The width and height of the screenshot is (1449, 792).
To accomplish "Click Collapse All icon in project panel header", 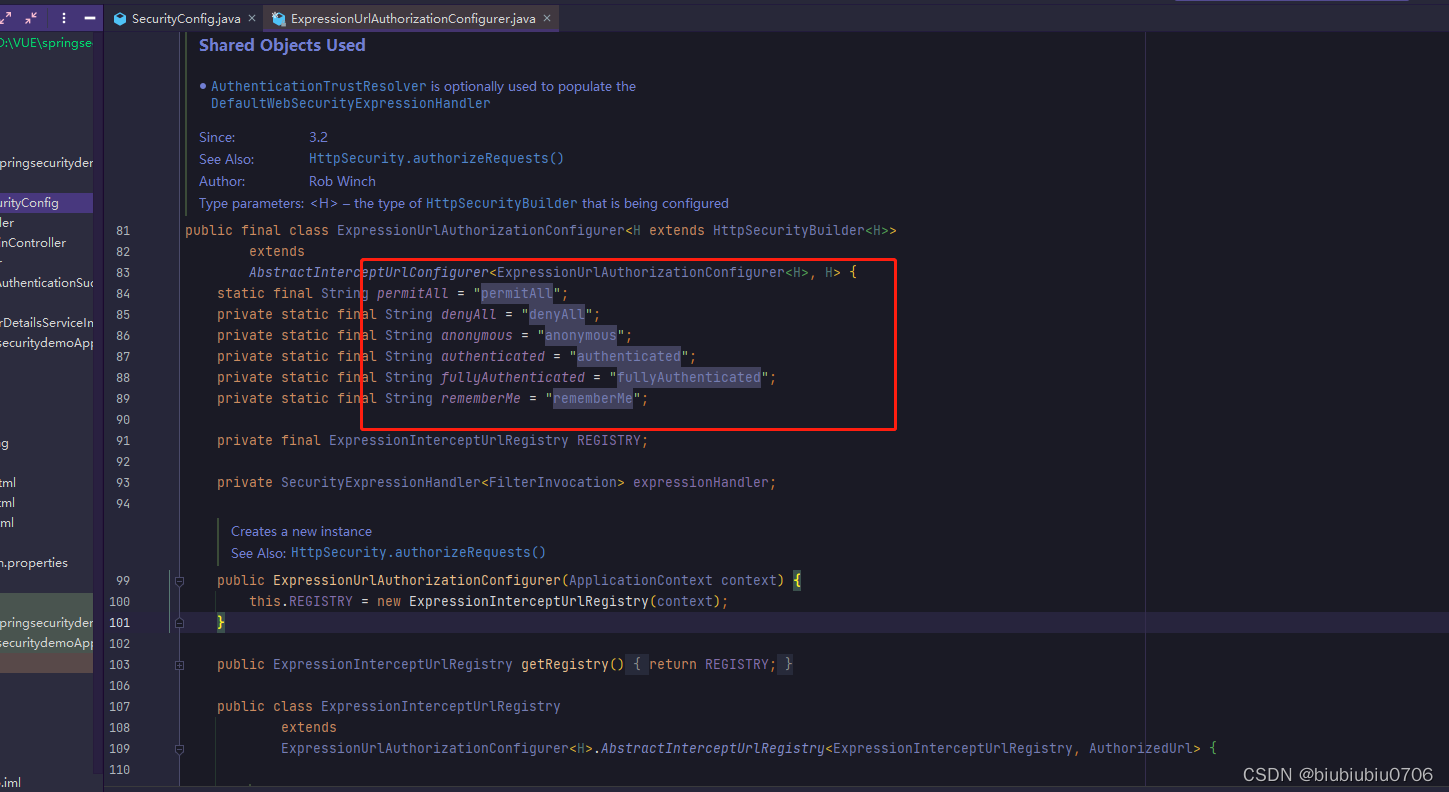I will pyautogui.click(x=31, y=18).
